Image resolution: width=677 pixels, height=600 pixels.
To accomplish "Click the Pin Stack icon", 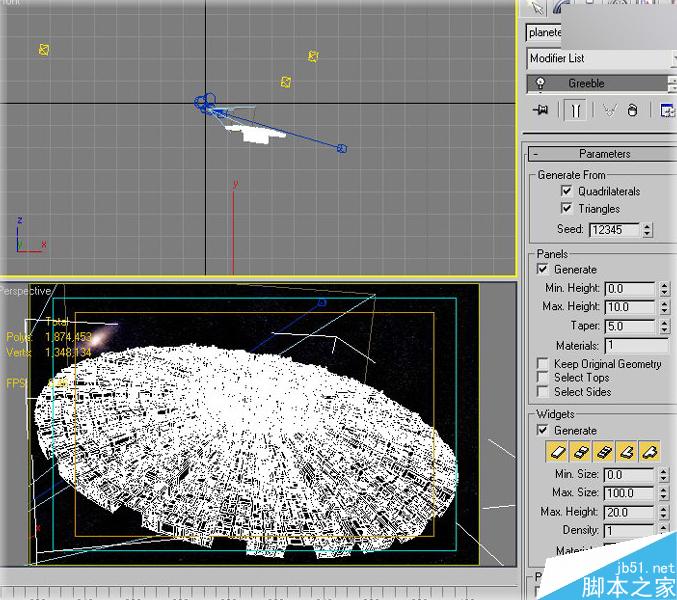I will point(541,110).
